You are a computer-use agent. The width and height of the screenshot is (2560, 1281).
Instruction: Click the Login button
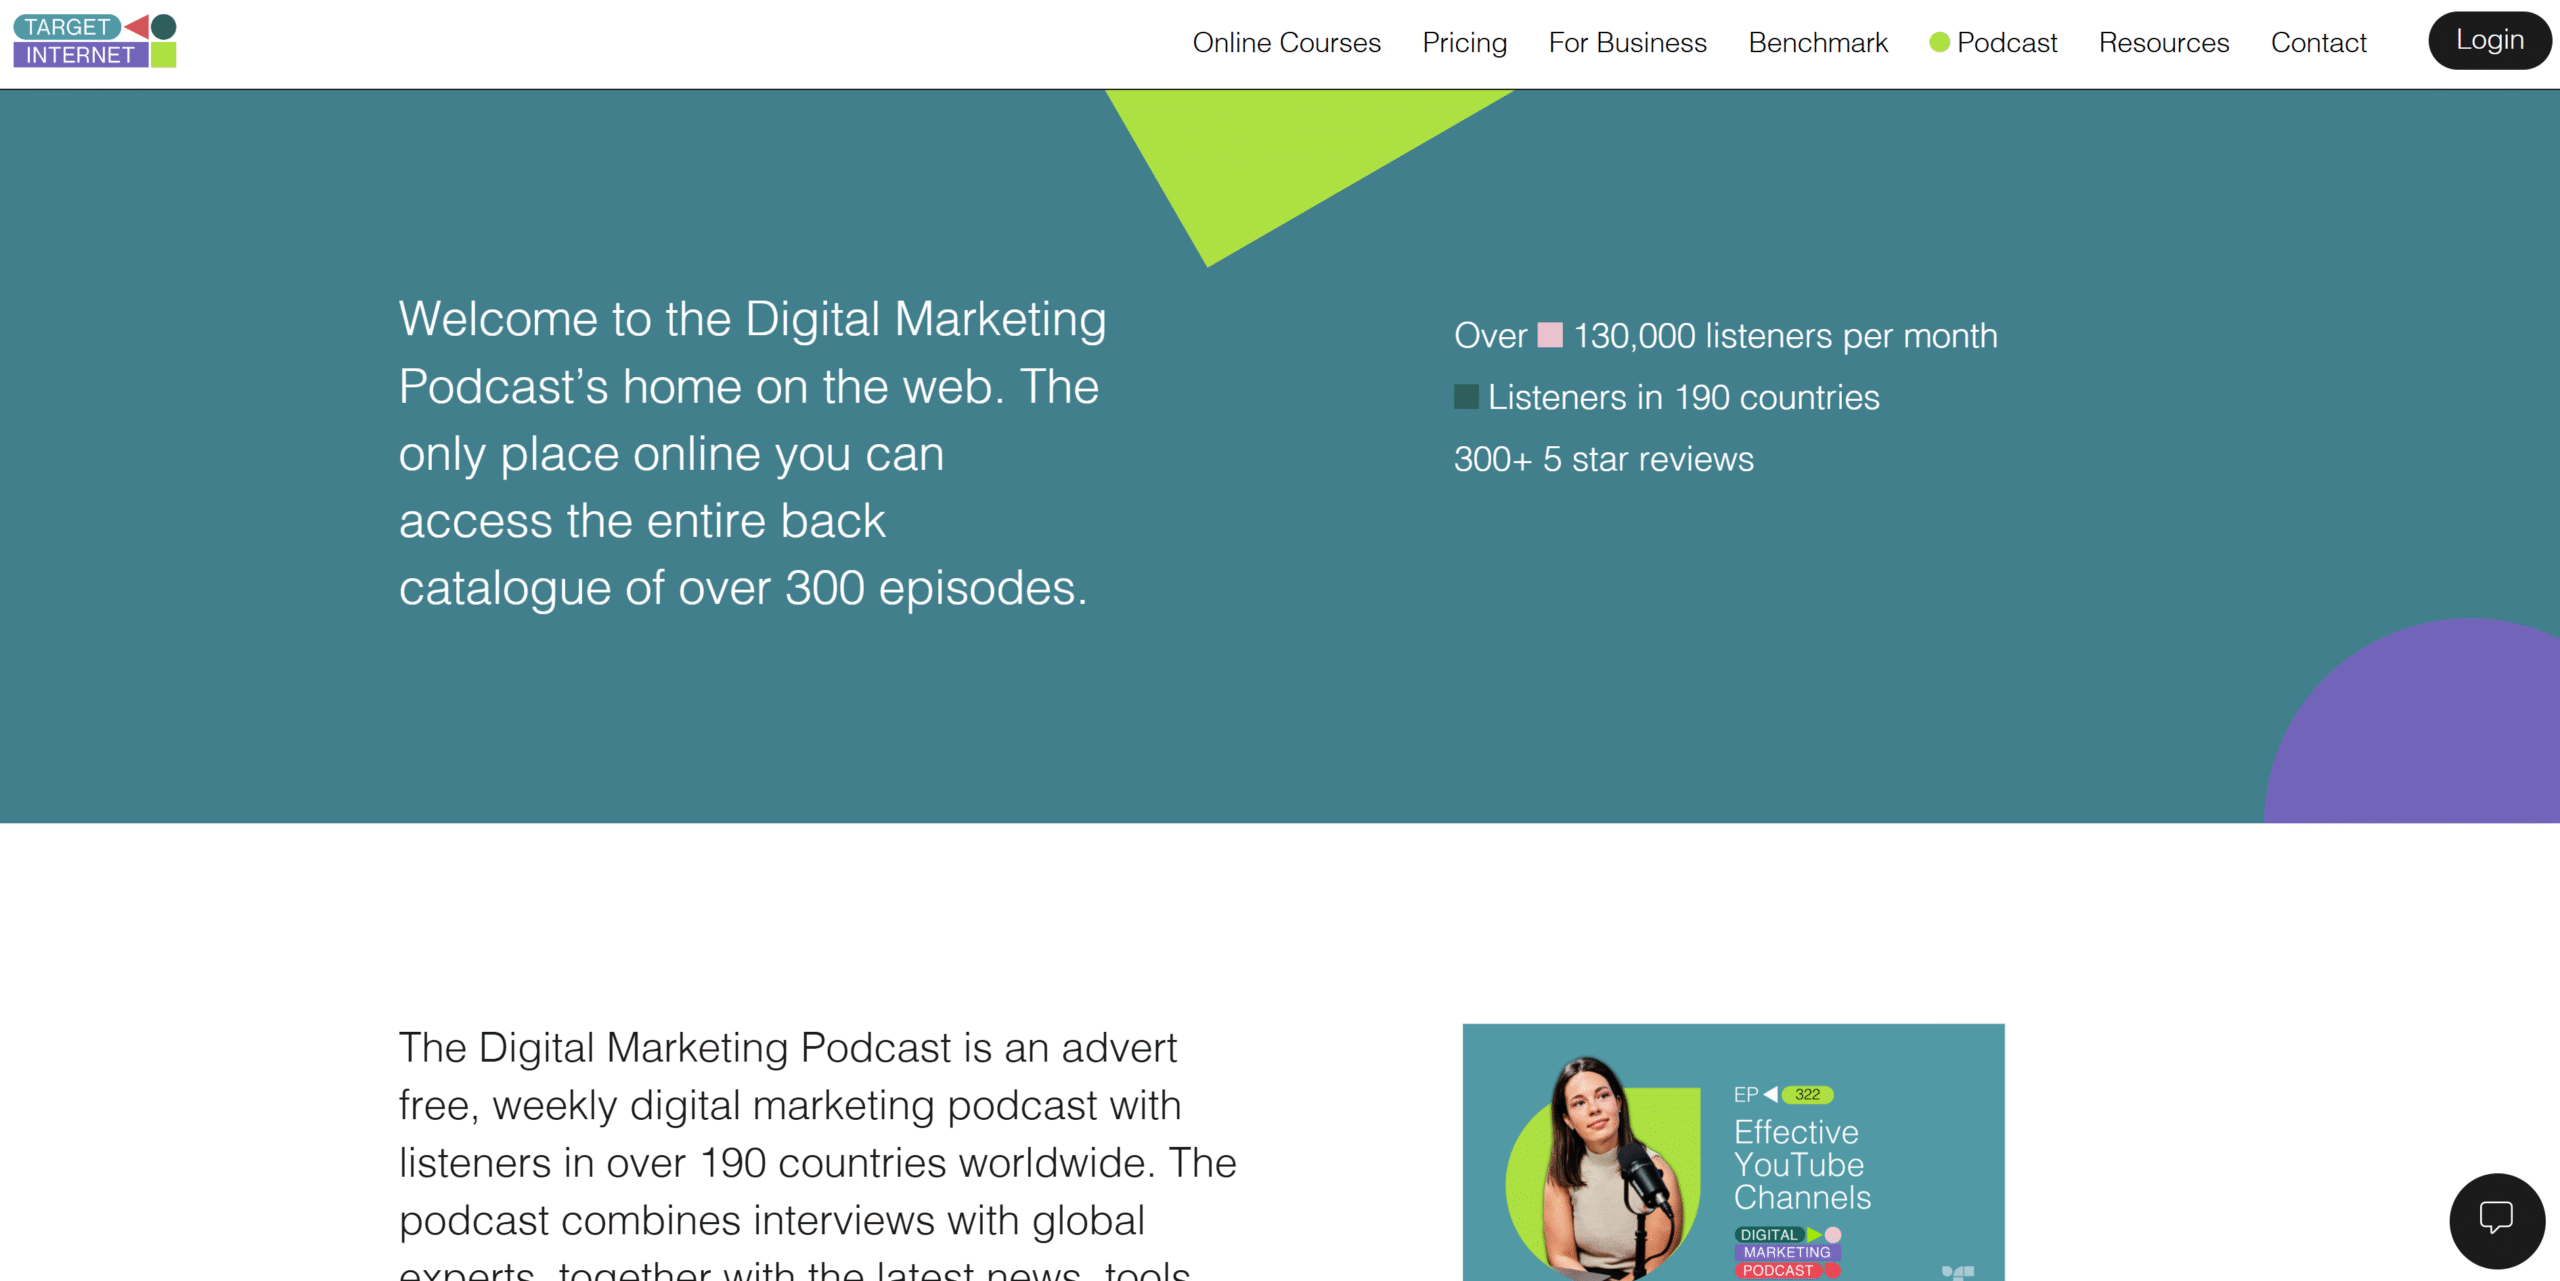tap(2489, 40)
